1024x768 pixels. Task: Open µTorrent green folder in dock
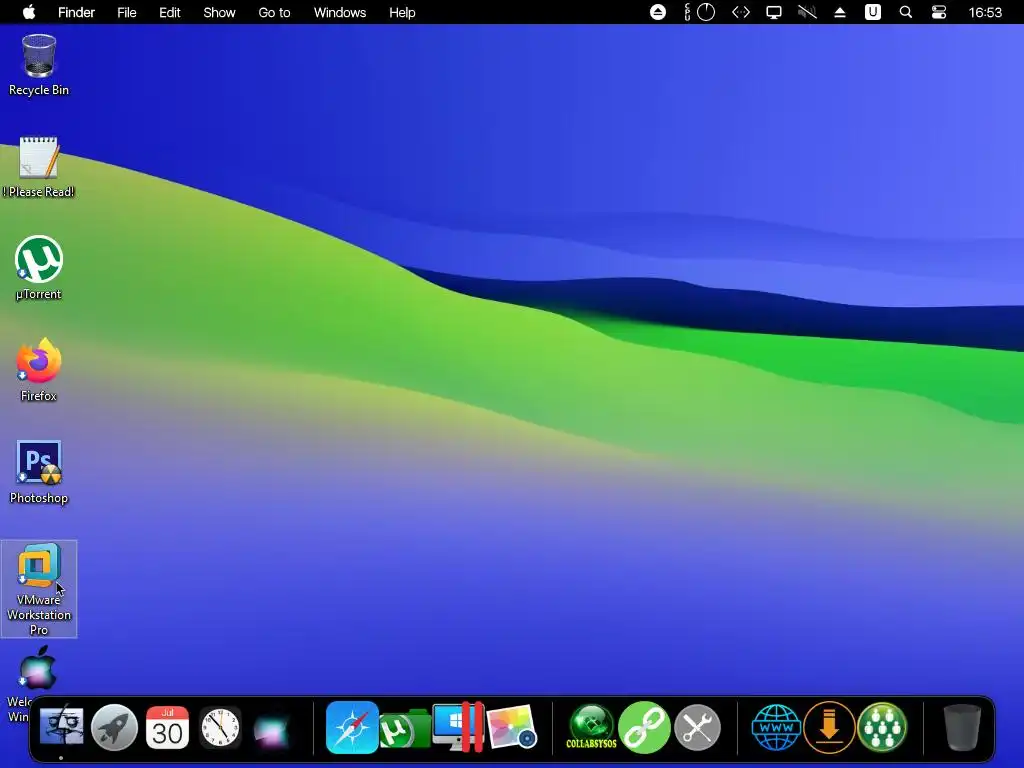pyautogui.click(x=404, y=729)
